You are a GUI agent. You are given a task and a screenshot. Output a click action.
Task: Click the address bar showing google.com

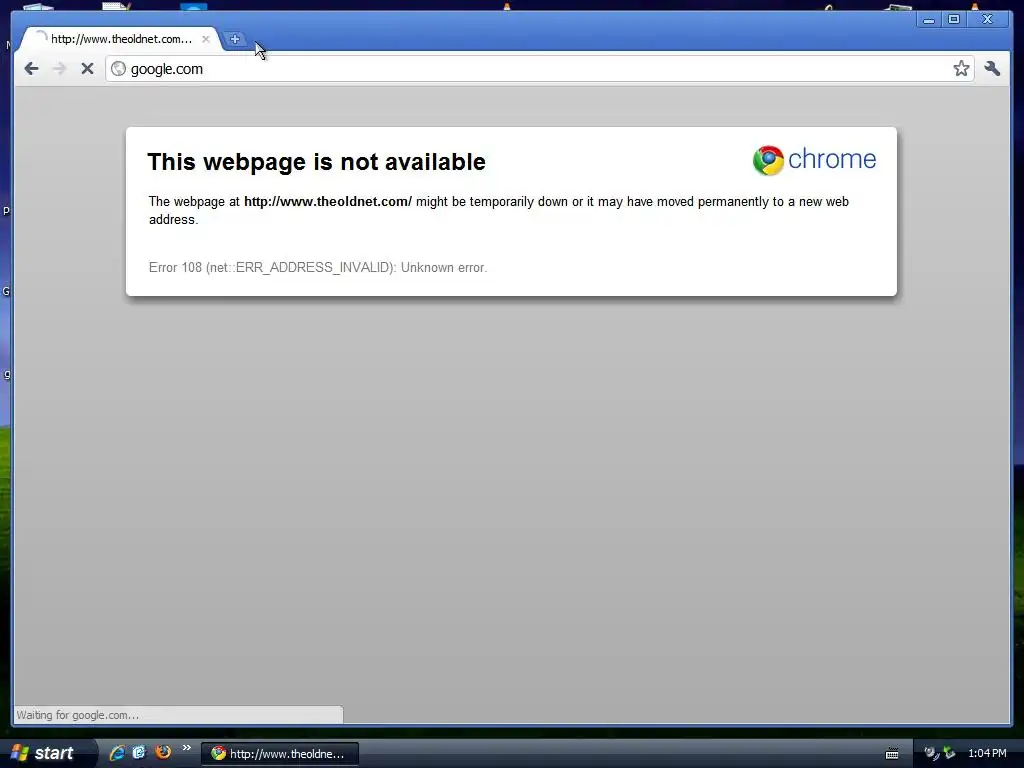tap(539, 69)
